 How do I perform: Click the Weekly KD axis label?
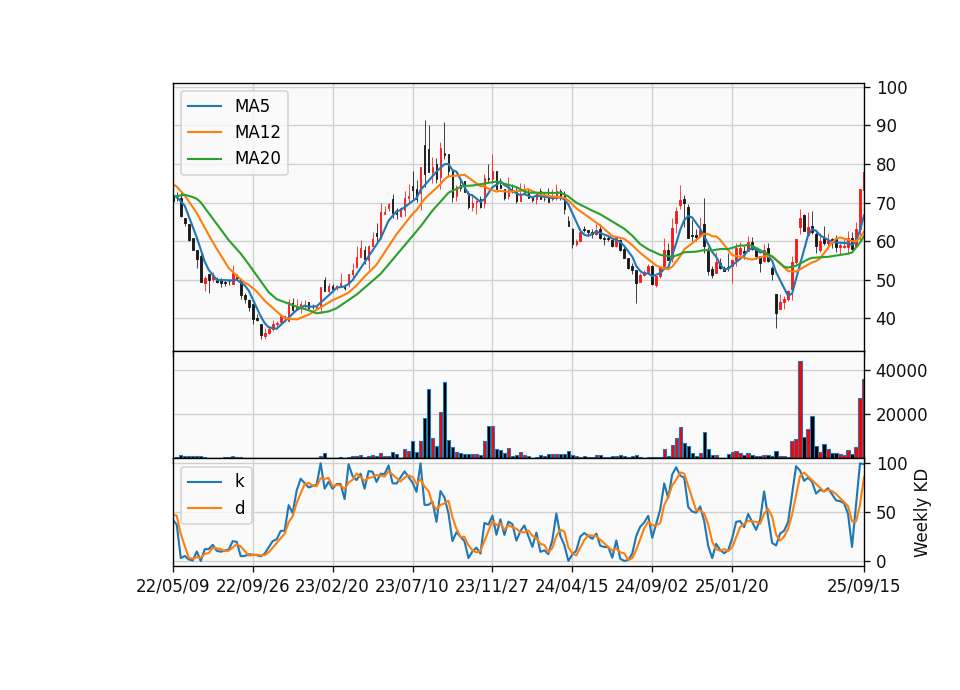point(920,513)
